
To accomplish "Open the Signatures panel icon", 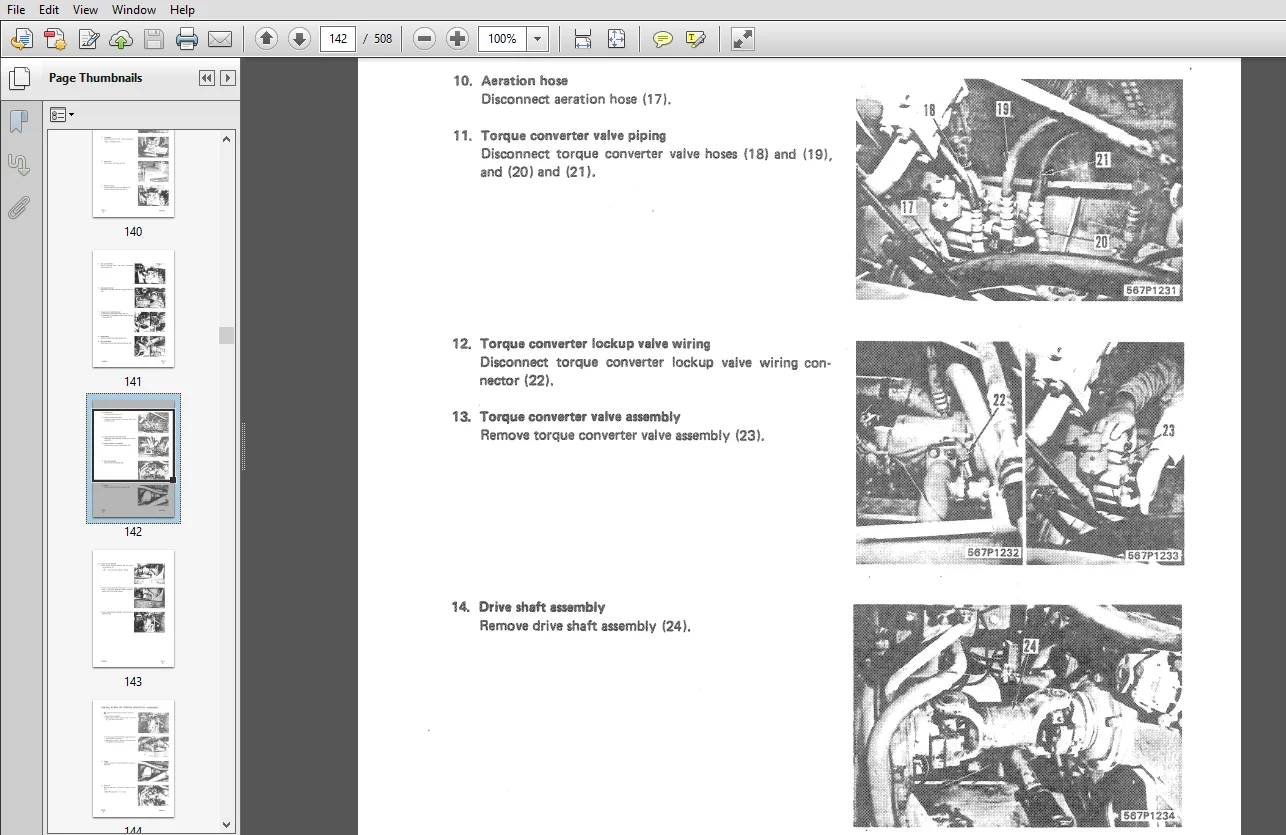I will 19,165.
